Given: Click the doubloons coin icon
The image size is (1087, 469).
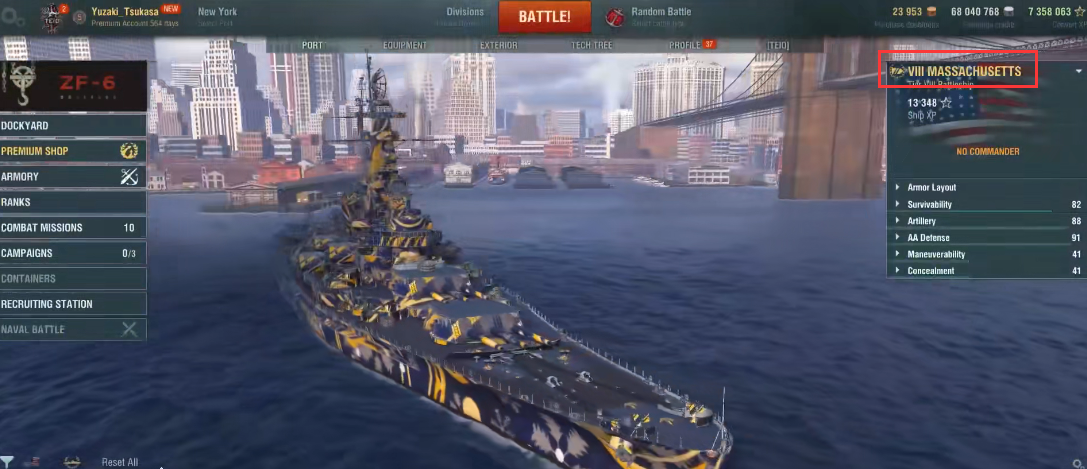Looking at the screenshot, I should tap(932, 12).
